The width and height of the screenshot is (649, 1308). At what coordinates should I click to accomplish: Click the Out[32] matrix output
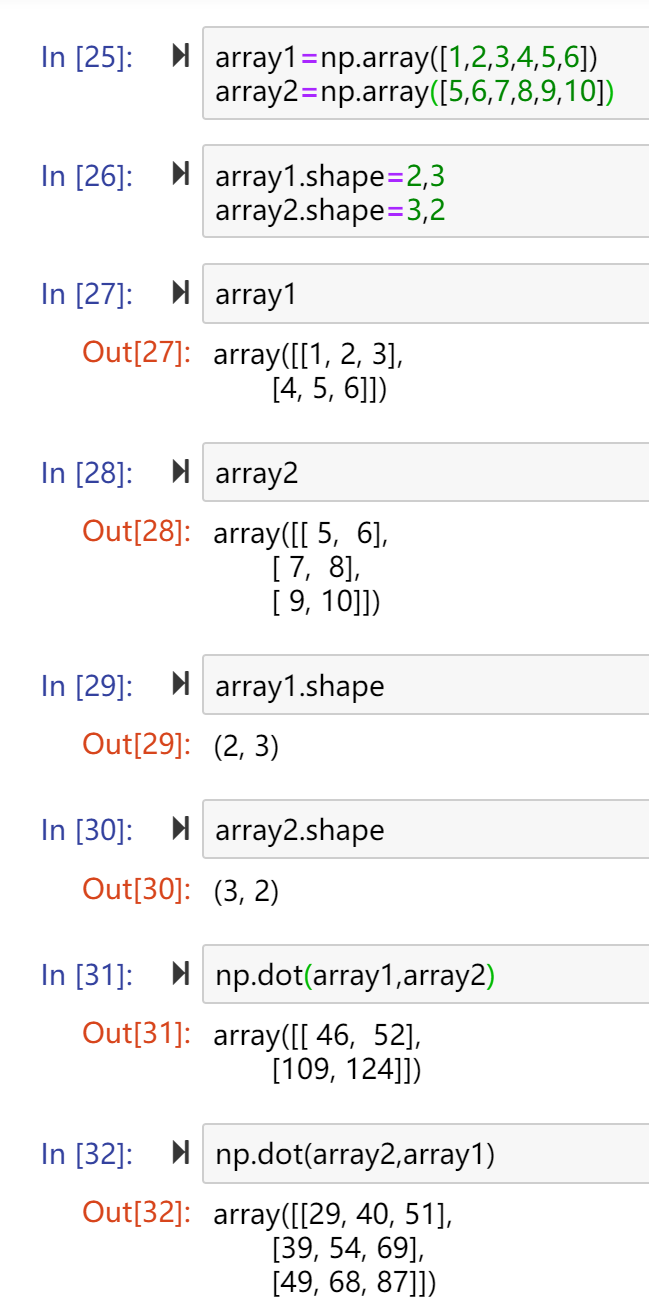pos(333,1248)
